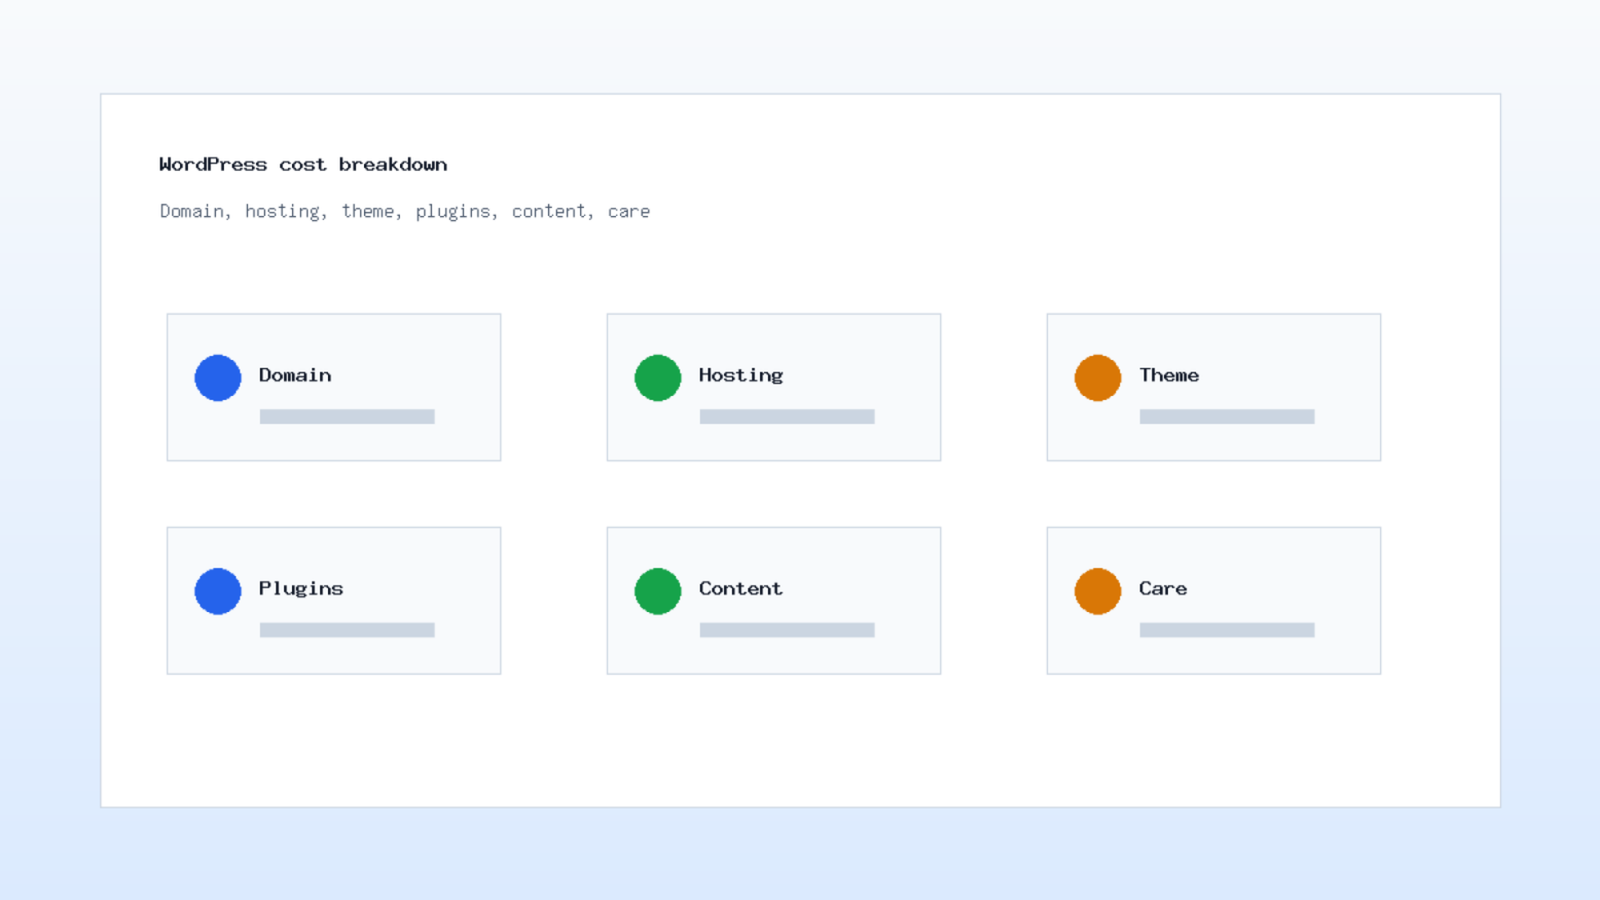Screen dimensions: 1600x900
Task: Click the orange circle icon beside Theme
Action: pos(1098,378)
